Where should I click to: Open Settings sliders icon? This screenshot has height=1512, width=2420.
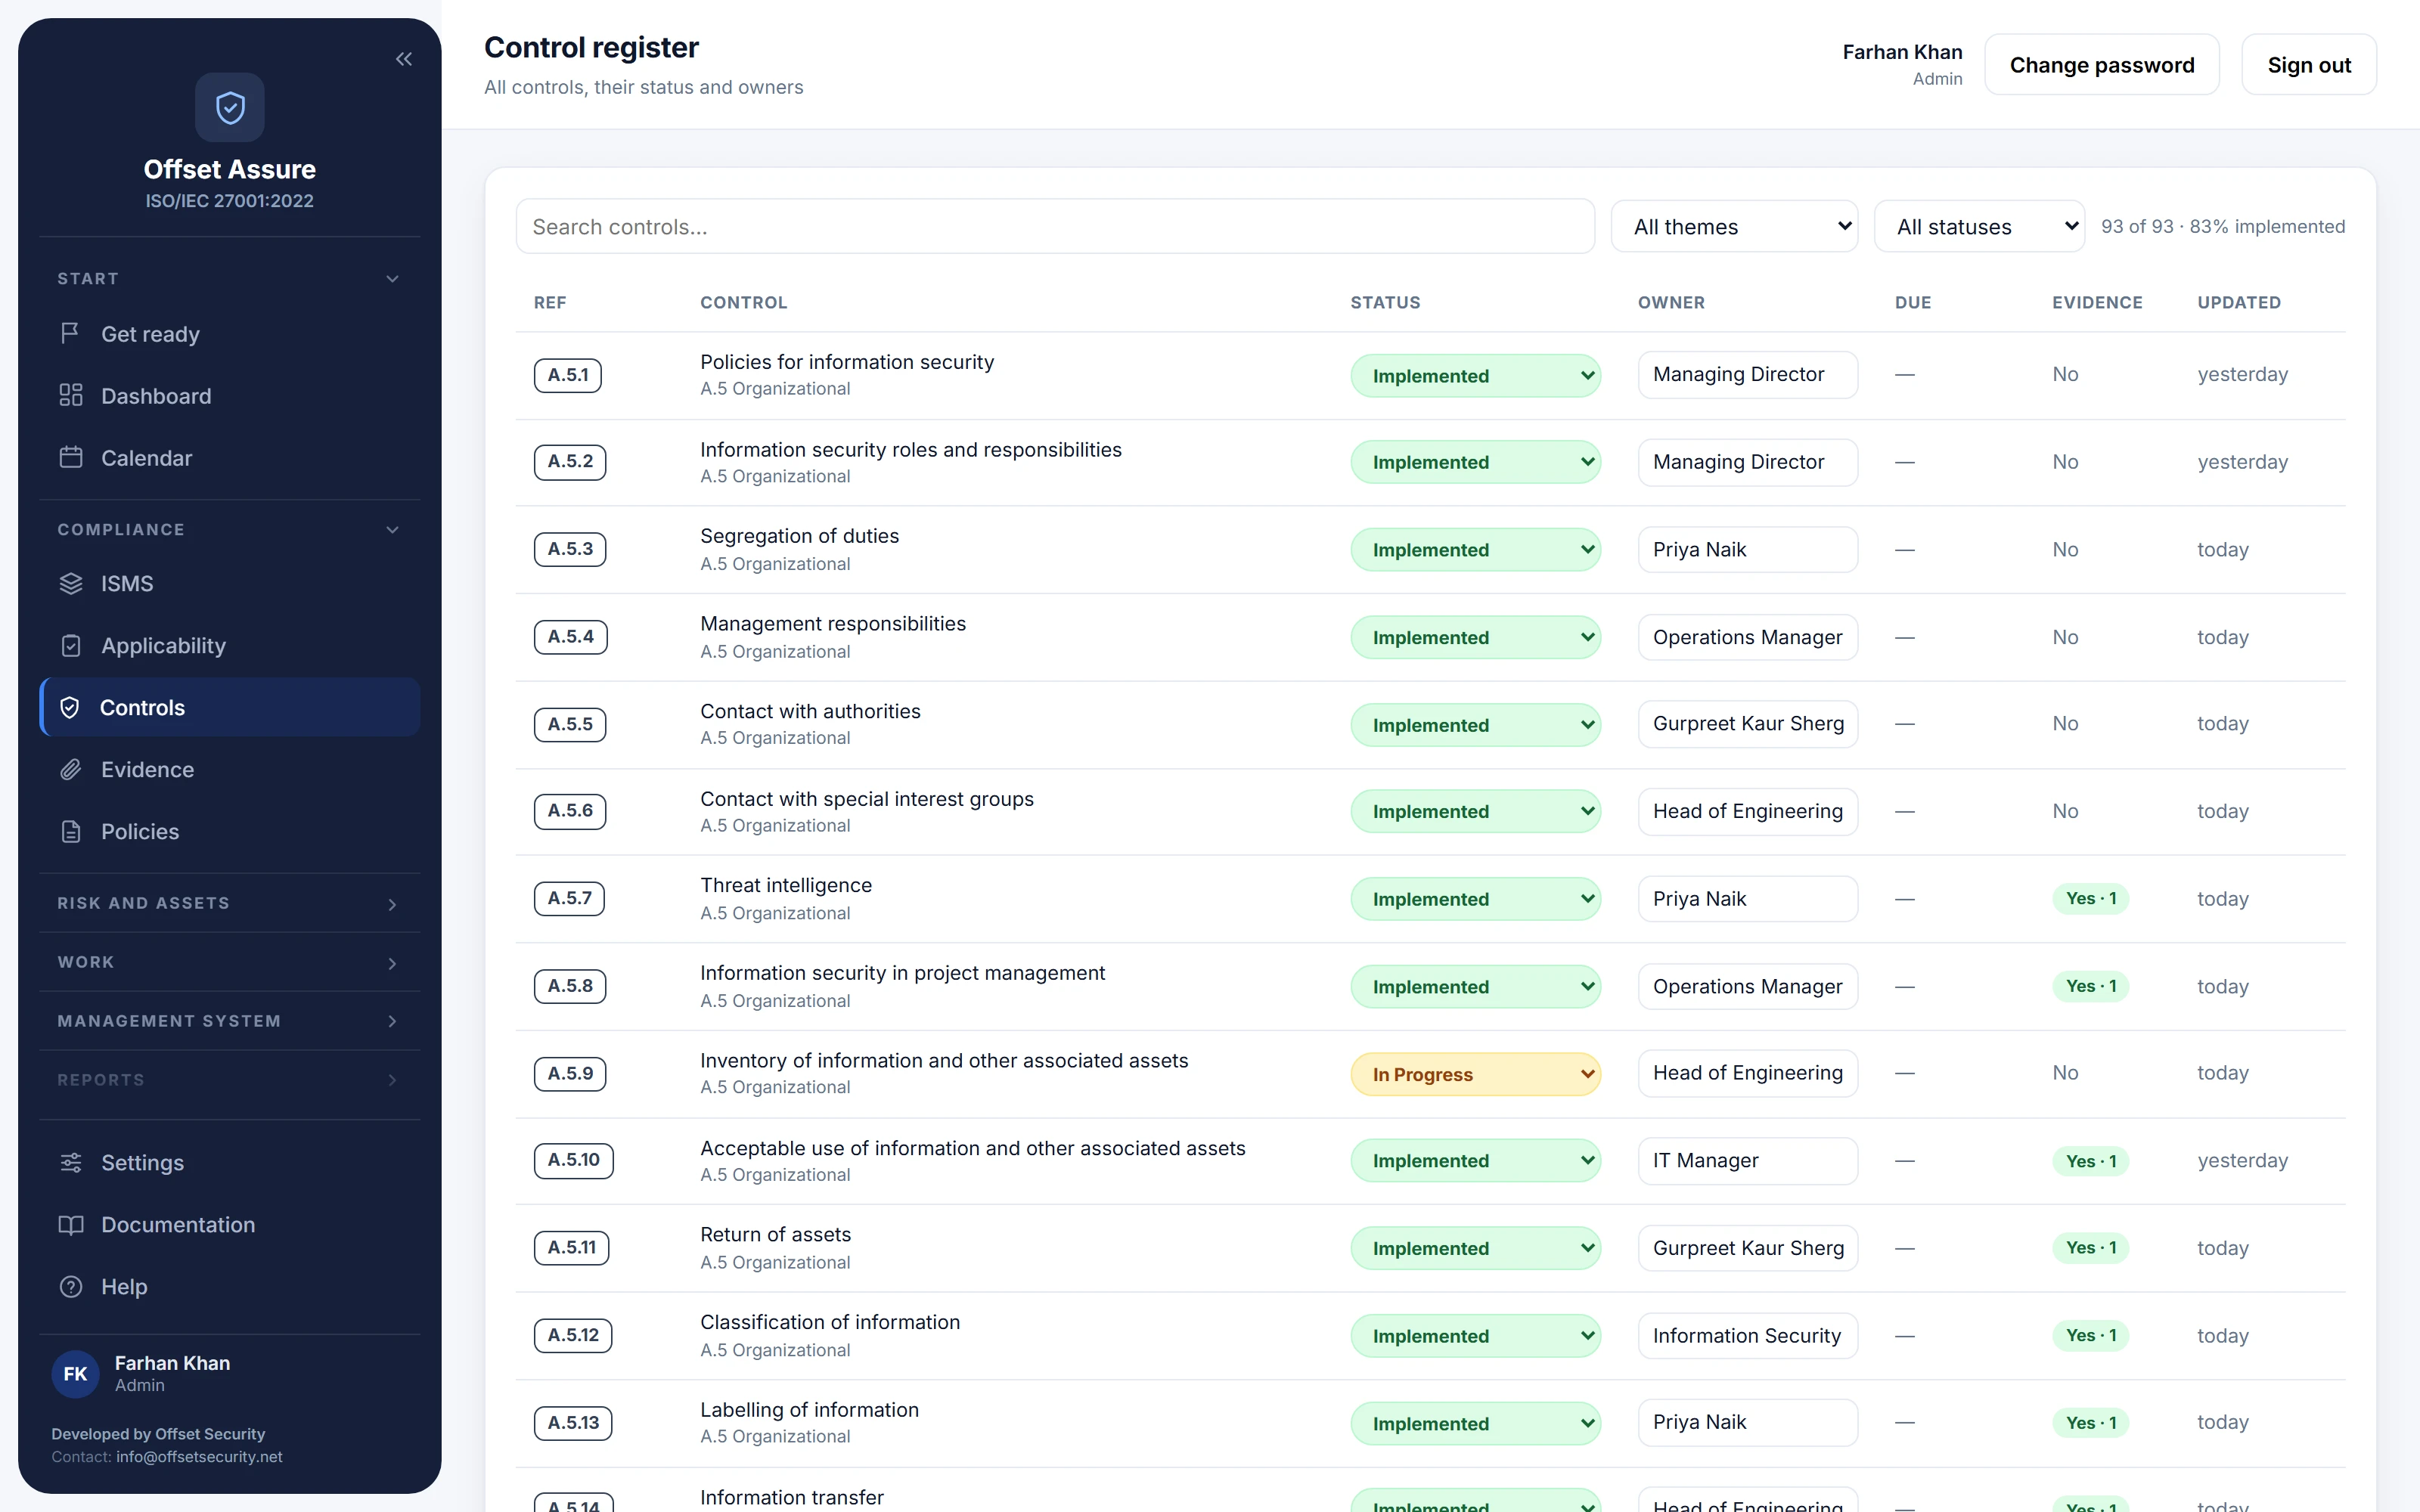tap(70, 1162)
